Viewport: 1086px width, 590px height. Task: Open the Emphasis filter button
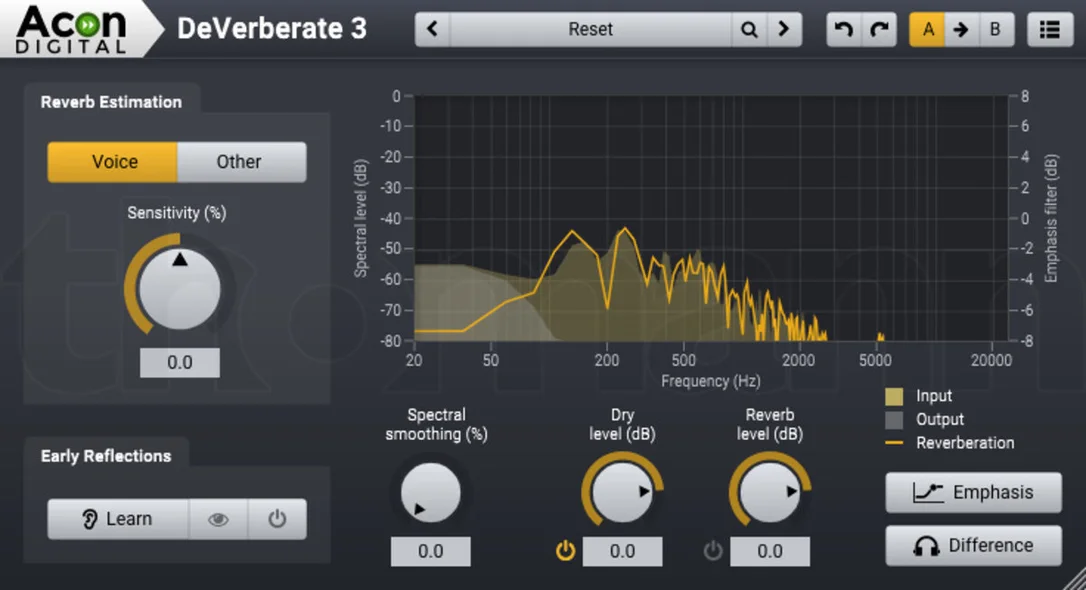click(973, 492)
